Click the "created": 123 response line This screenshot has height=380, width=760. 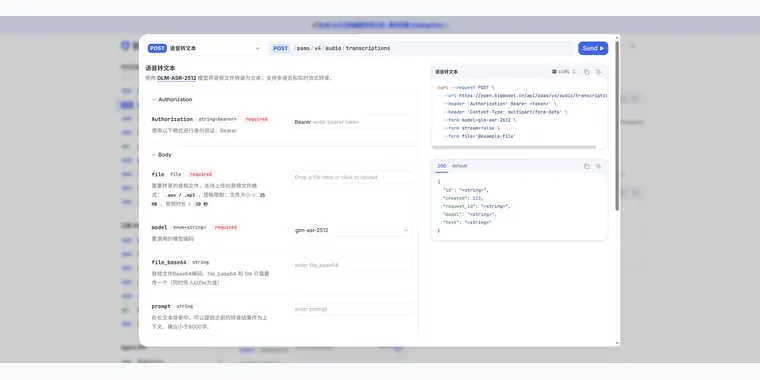tap(463, 198)
